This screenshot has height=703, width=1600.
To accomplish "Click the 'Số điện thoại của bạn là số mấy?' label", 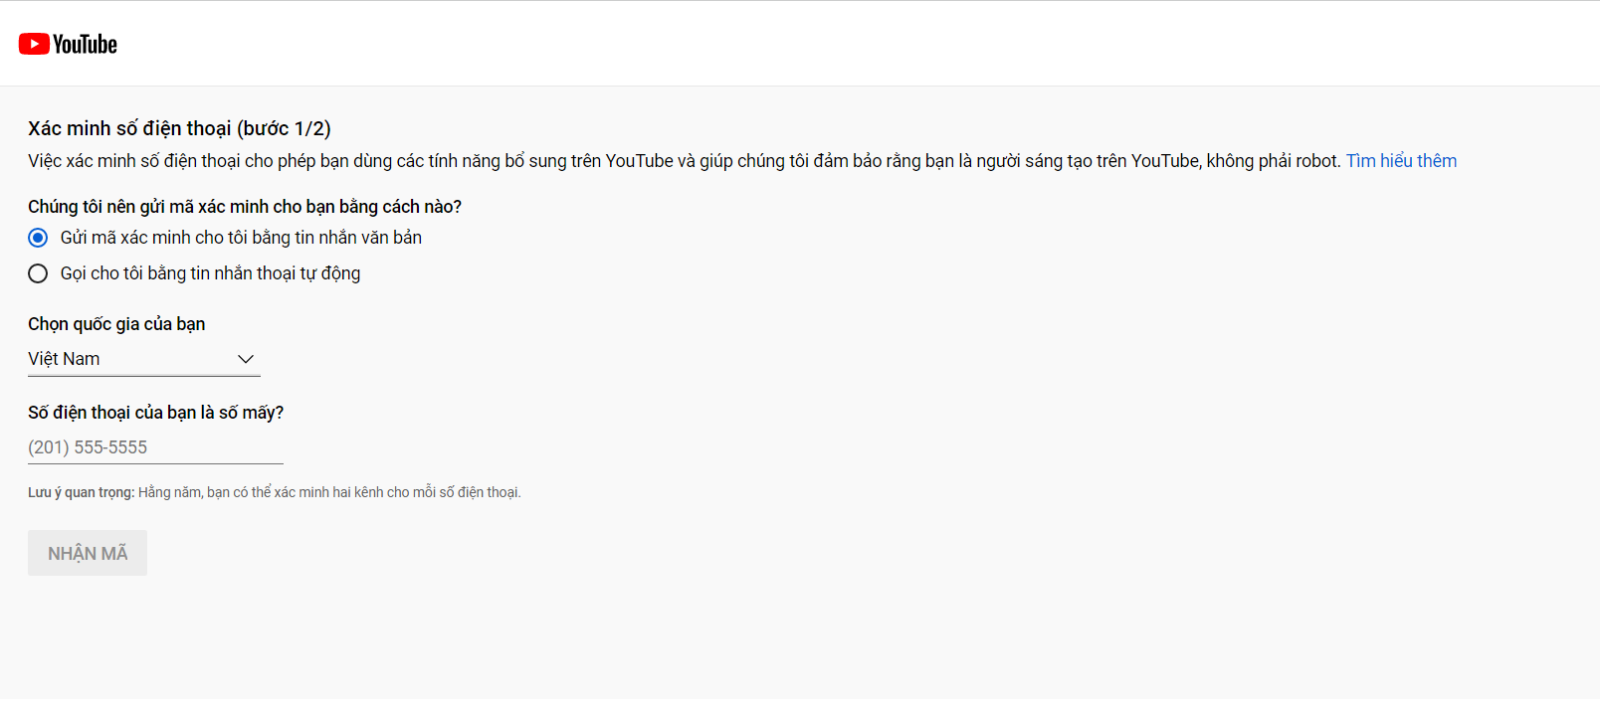I will pos(155,413).
